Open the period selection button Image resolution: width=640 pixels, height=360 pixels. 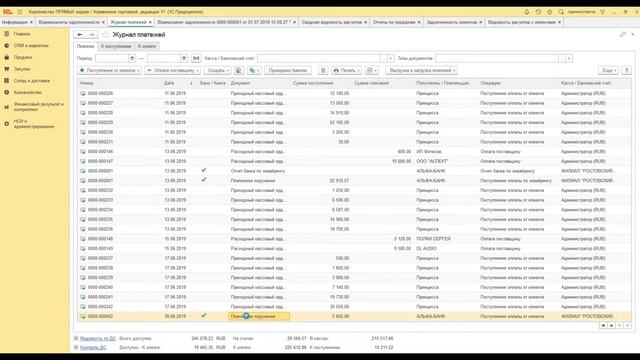tap(196, 58)
